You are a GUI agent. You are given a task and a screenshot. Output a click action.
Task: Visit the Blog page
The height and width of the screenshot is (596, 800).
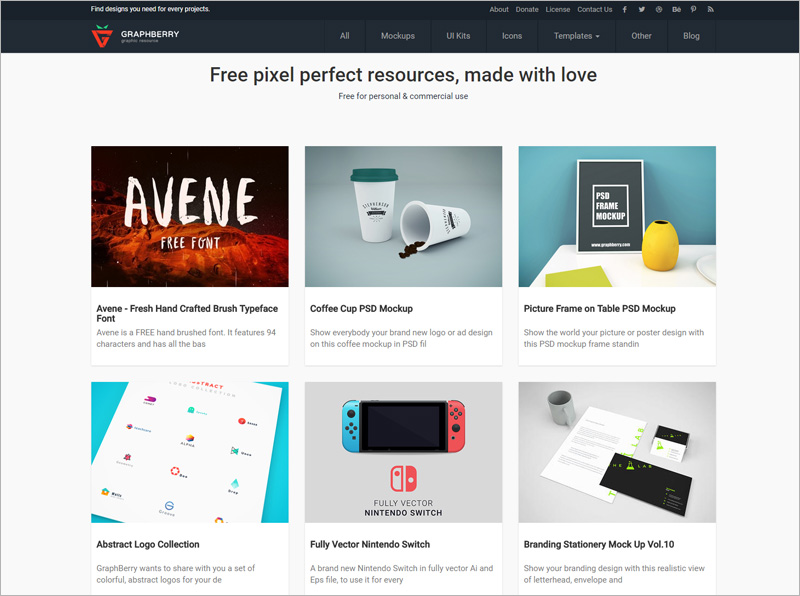[x=691, y=36]
